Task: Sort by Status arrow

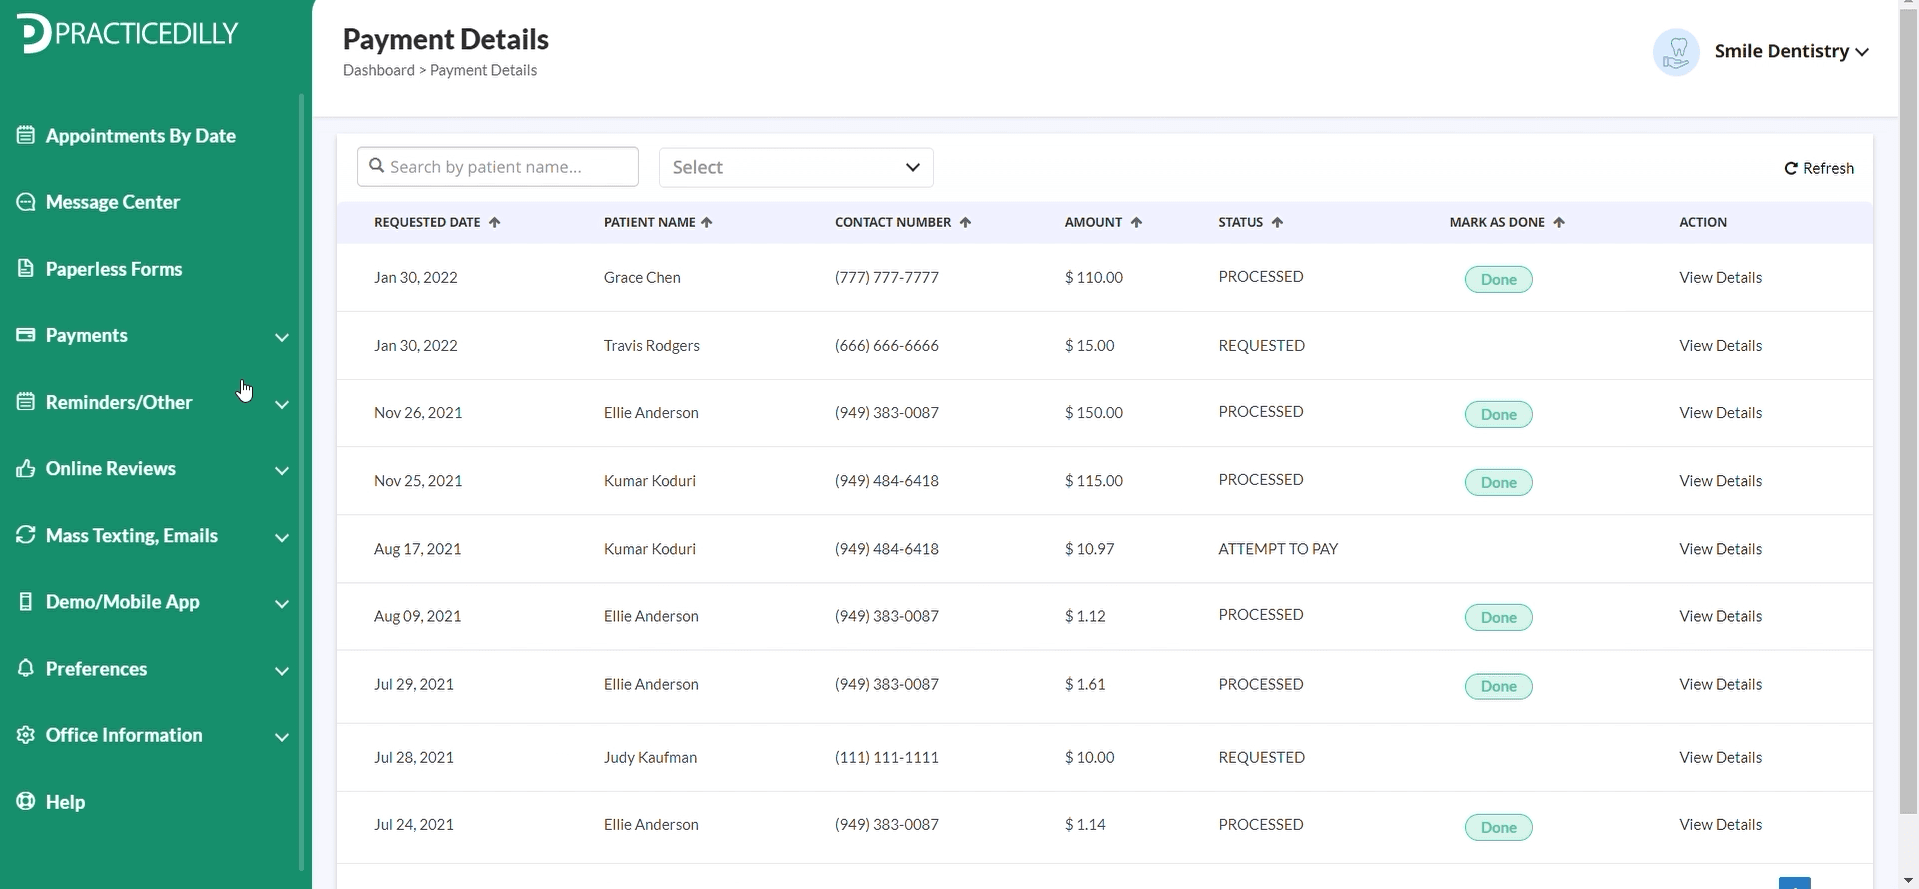Action: point(1277,222)
